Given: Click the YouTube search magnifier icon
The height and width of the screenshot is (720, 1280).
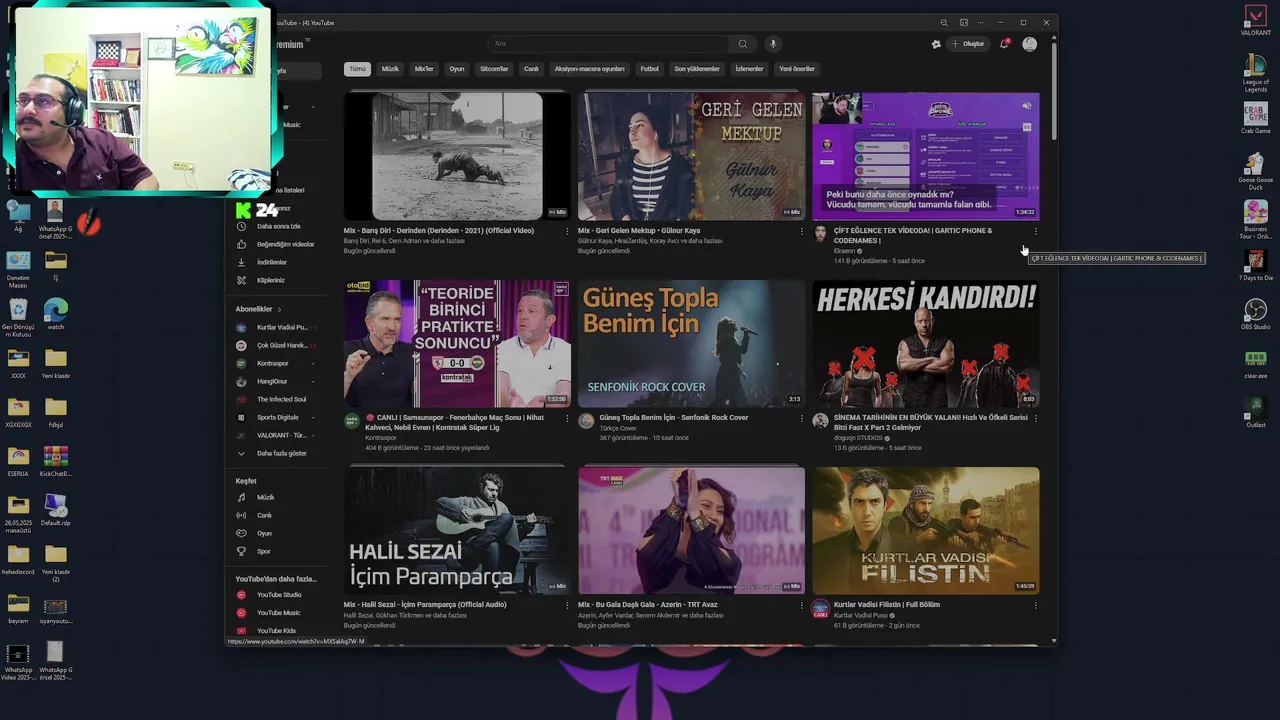Looking at the screenshot, I should tap(742, 44).
